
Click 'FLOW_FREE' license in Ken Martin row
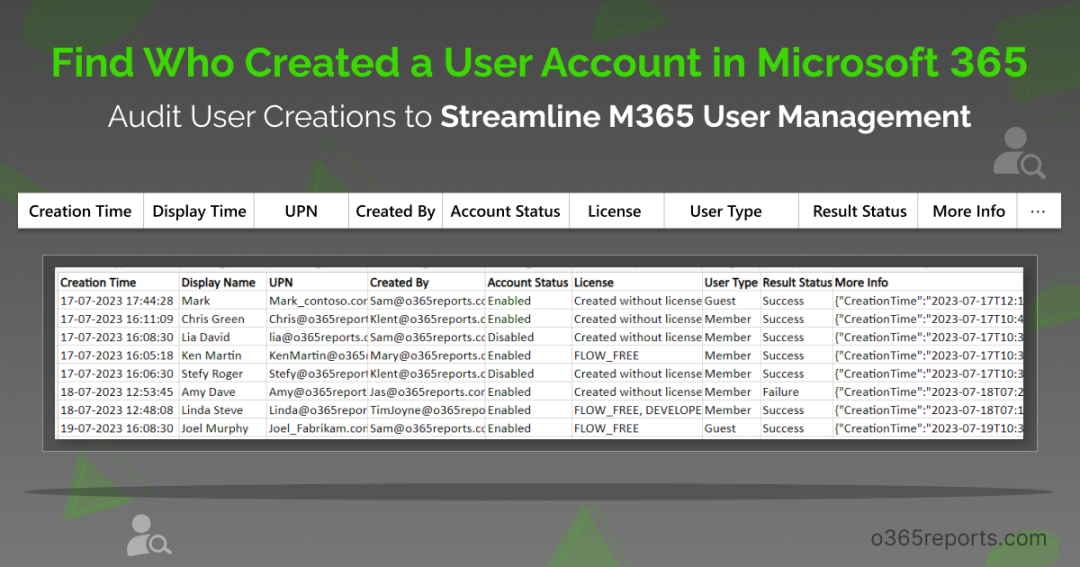(606, 355)
